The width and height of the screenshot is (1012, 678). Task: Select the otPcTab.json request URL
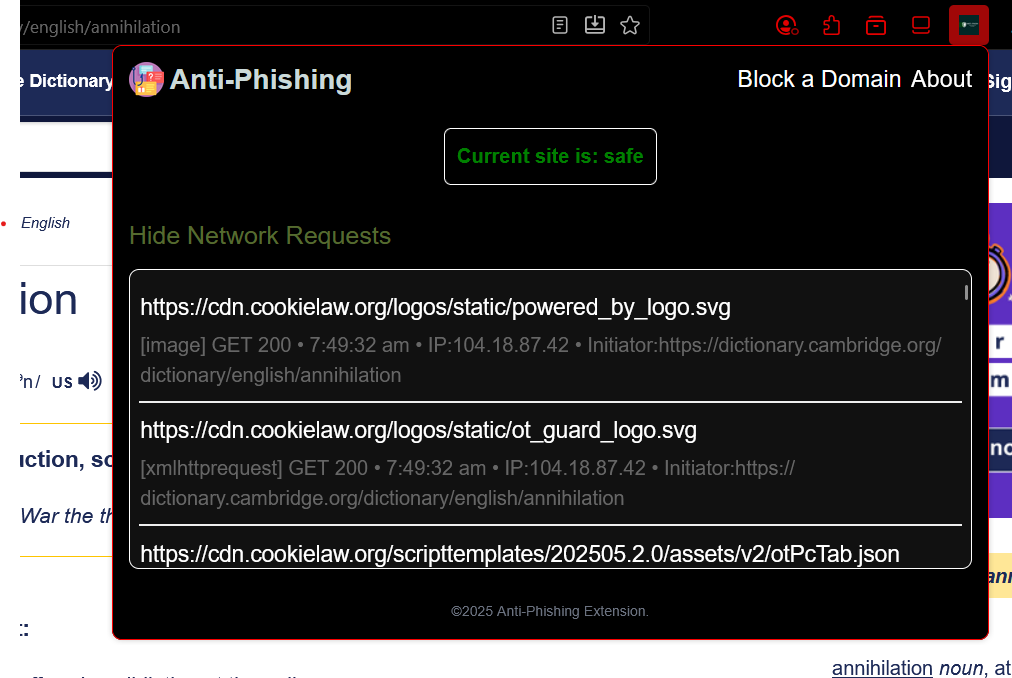click(519, 553)
